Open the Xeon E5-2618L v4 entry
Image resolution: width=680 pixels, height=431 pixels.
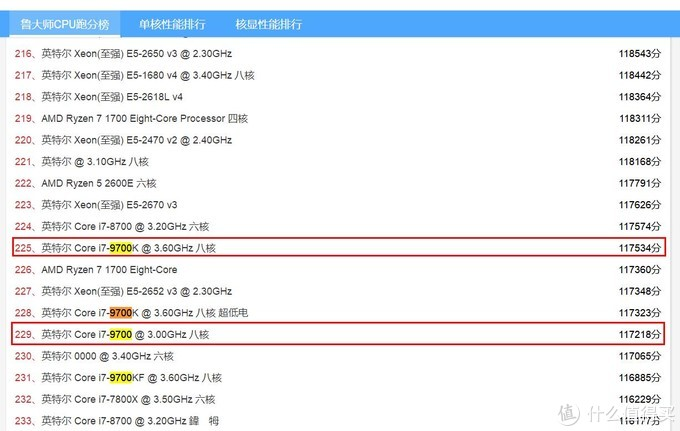click(112, 97)
